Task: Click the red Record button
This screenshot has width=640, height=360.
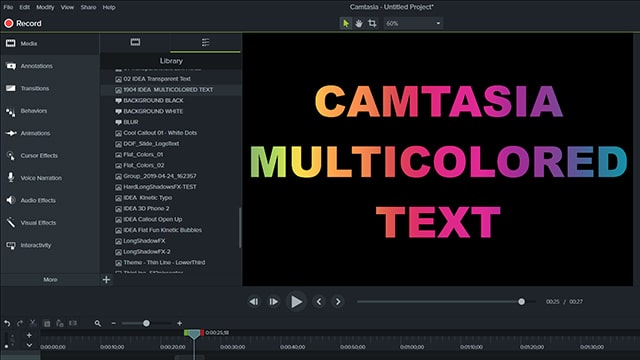Action: [x=23, y=23]
